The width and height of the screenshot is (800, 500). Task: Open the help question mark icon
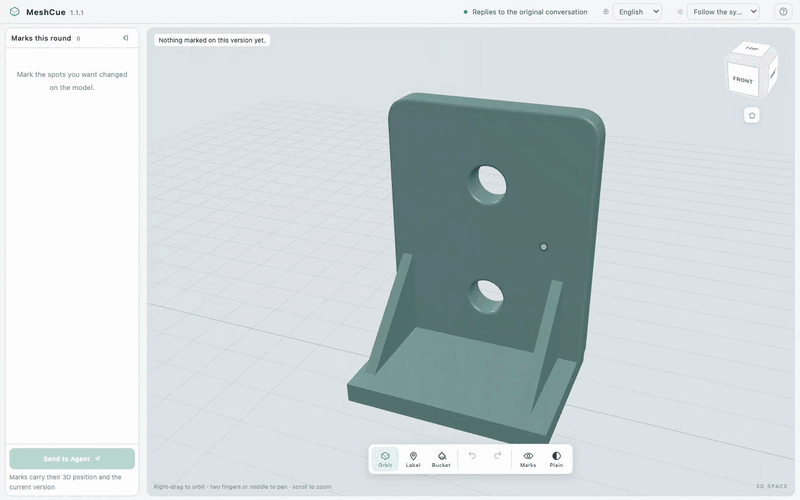(783, 12)
